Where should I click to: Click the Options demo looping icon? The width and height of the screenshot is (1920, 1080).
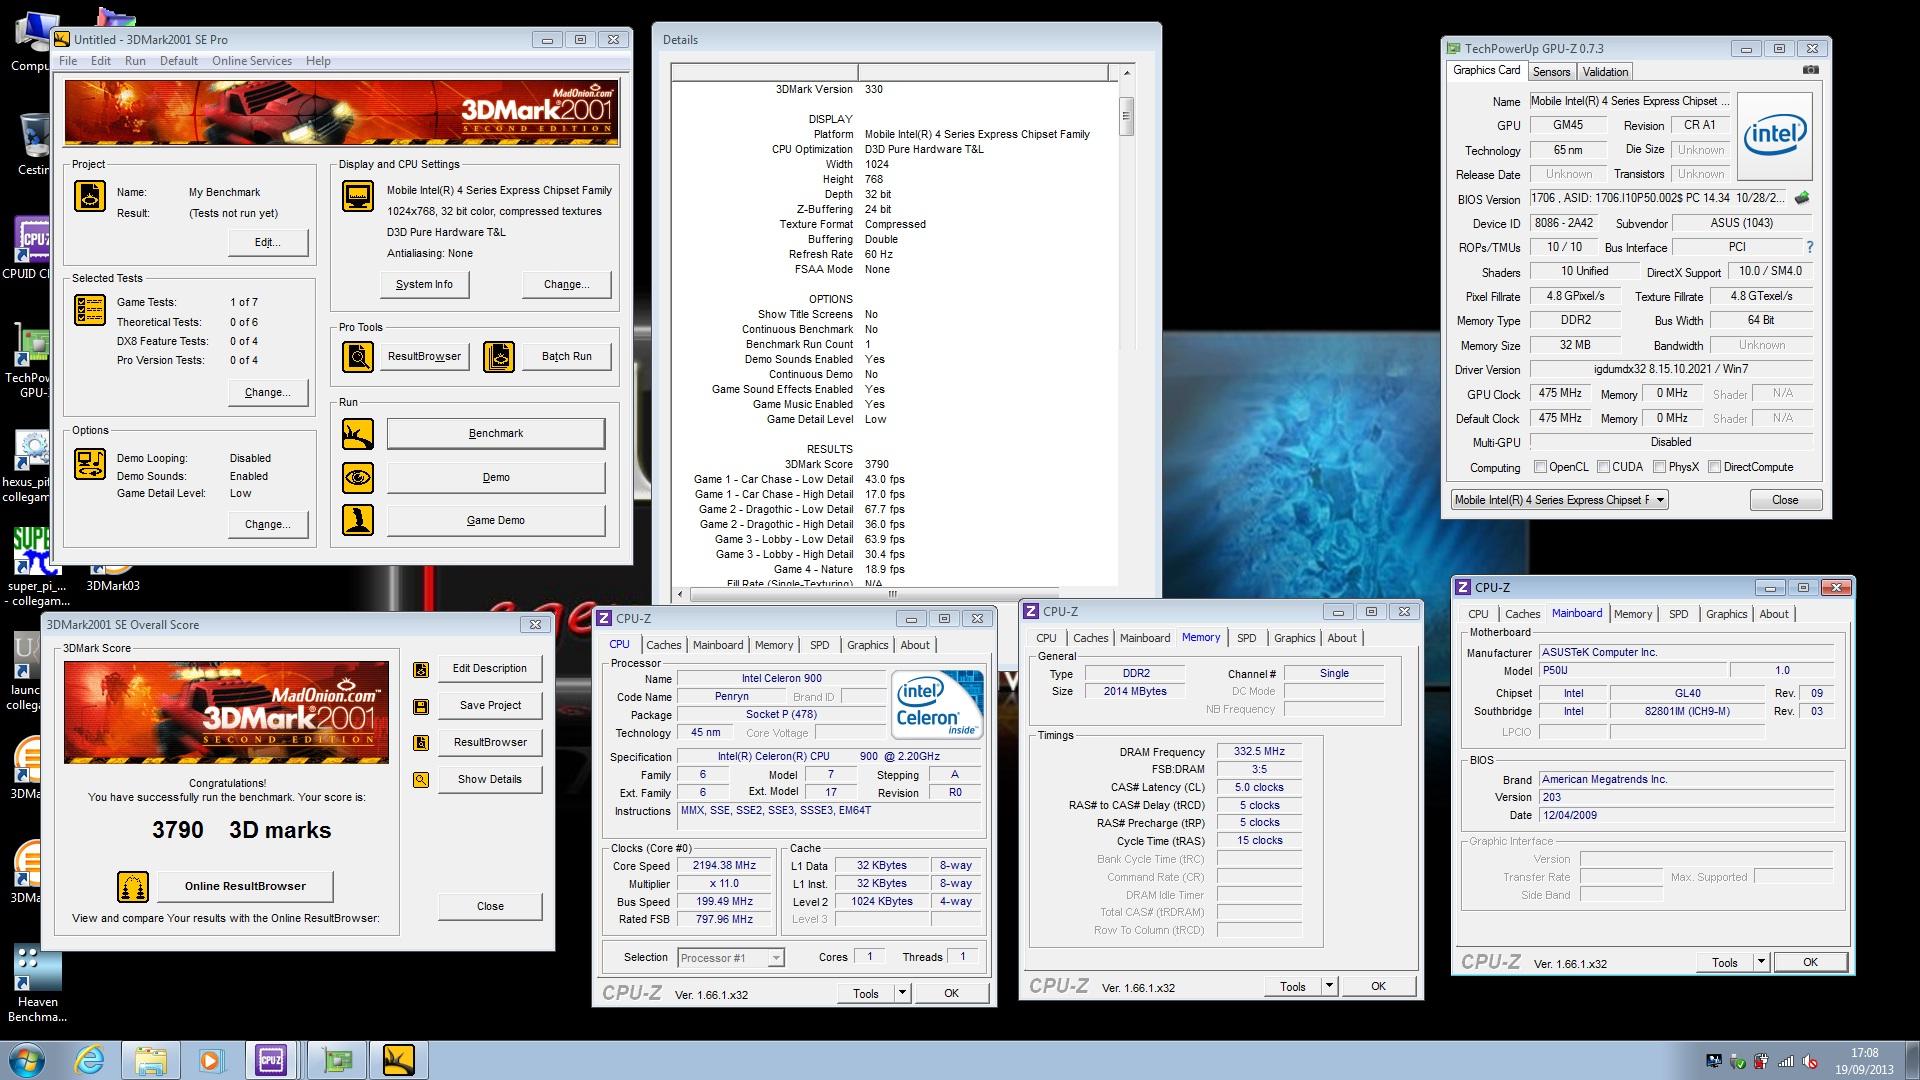click(90, 464)
